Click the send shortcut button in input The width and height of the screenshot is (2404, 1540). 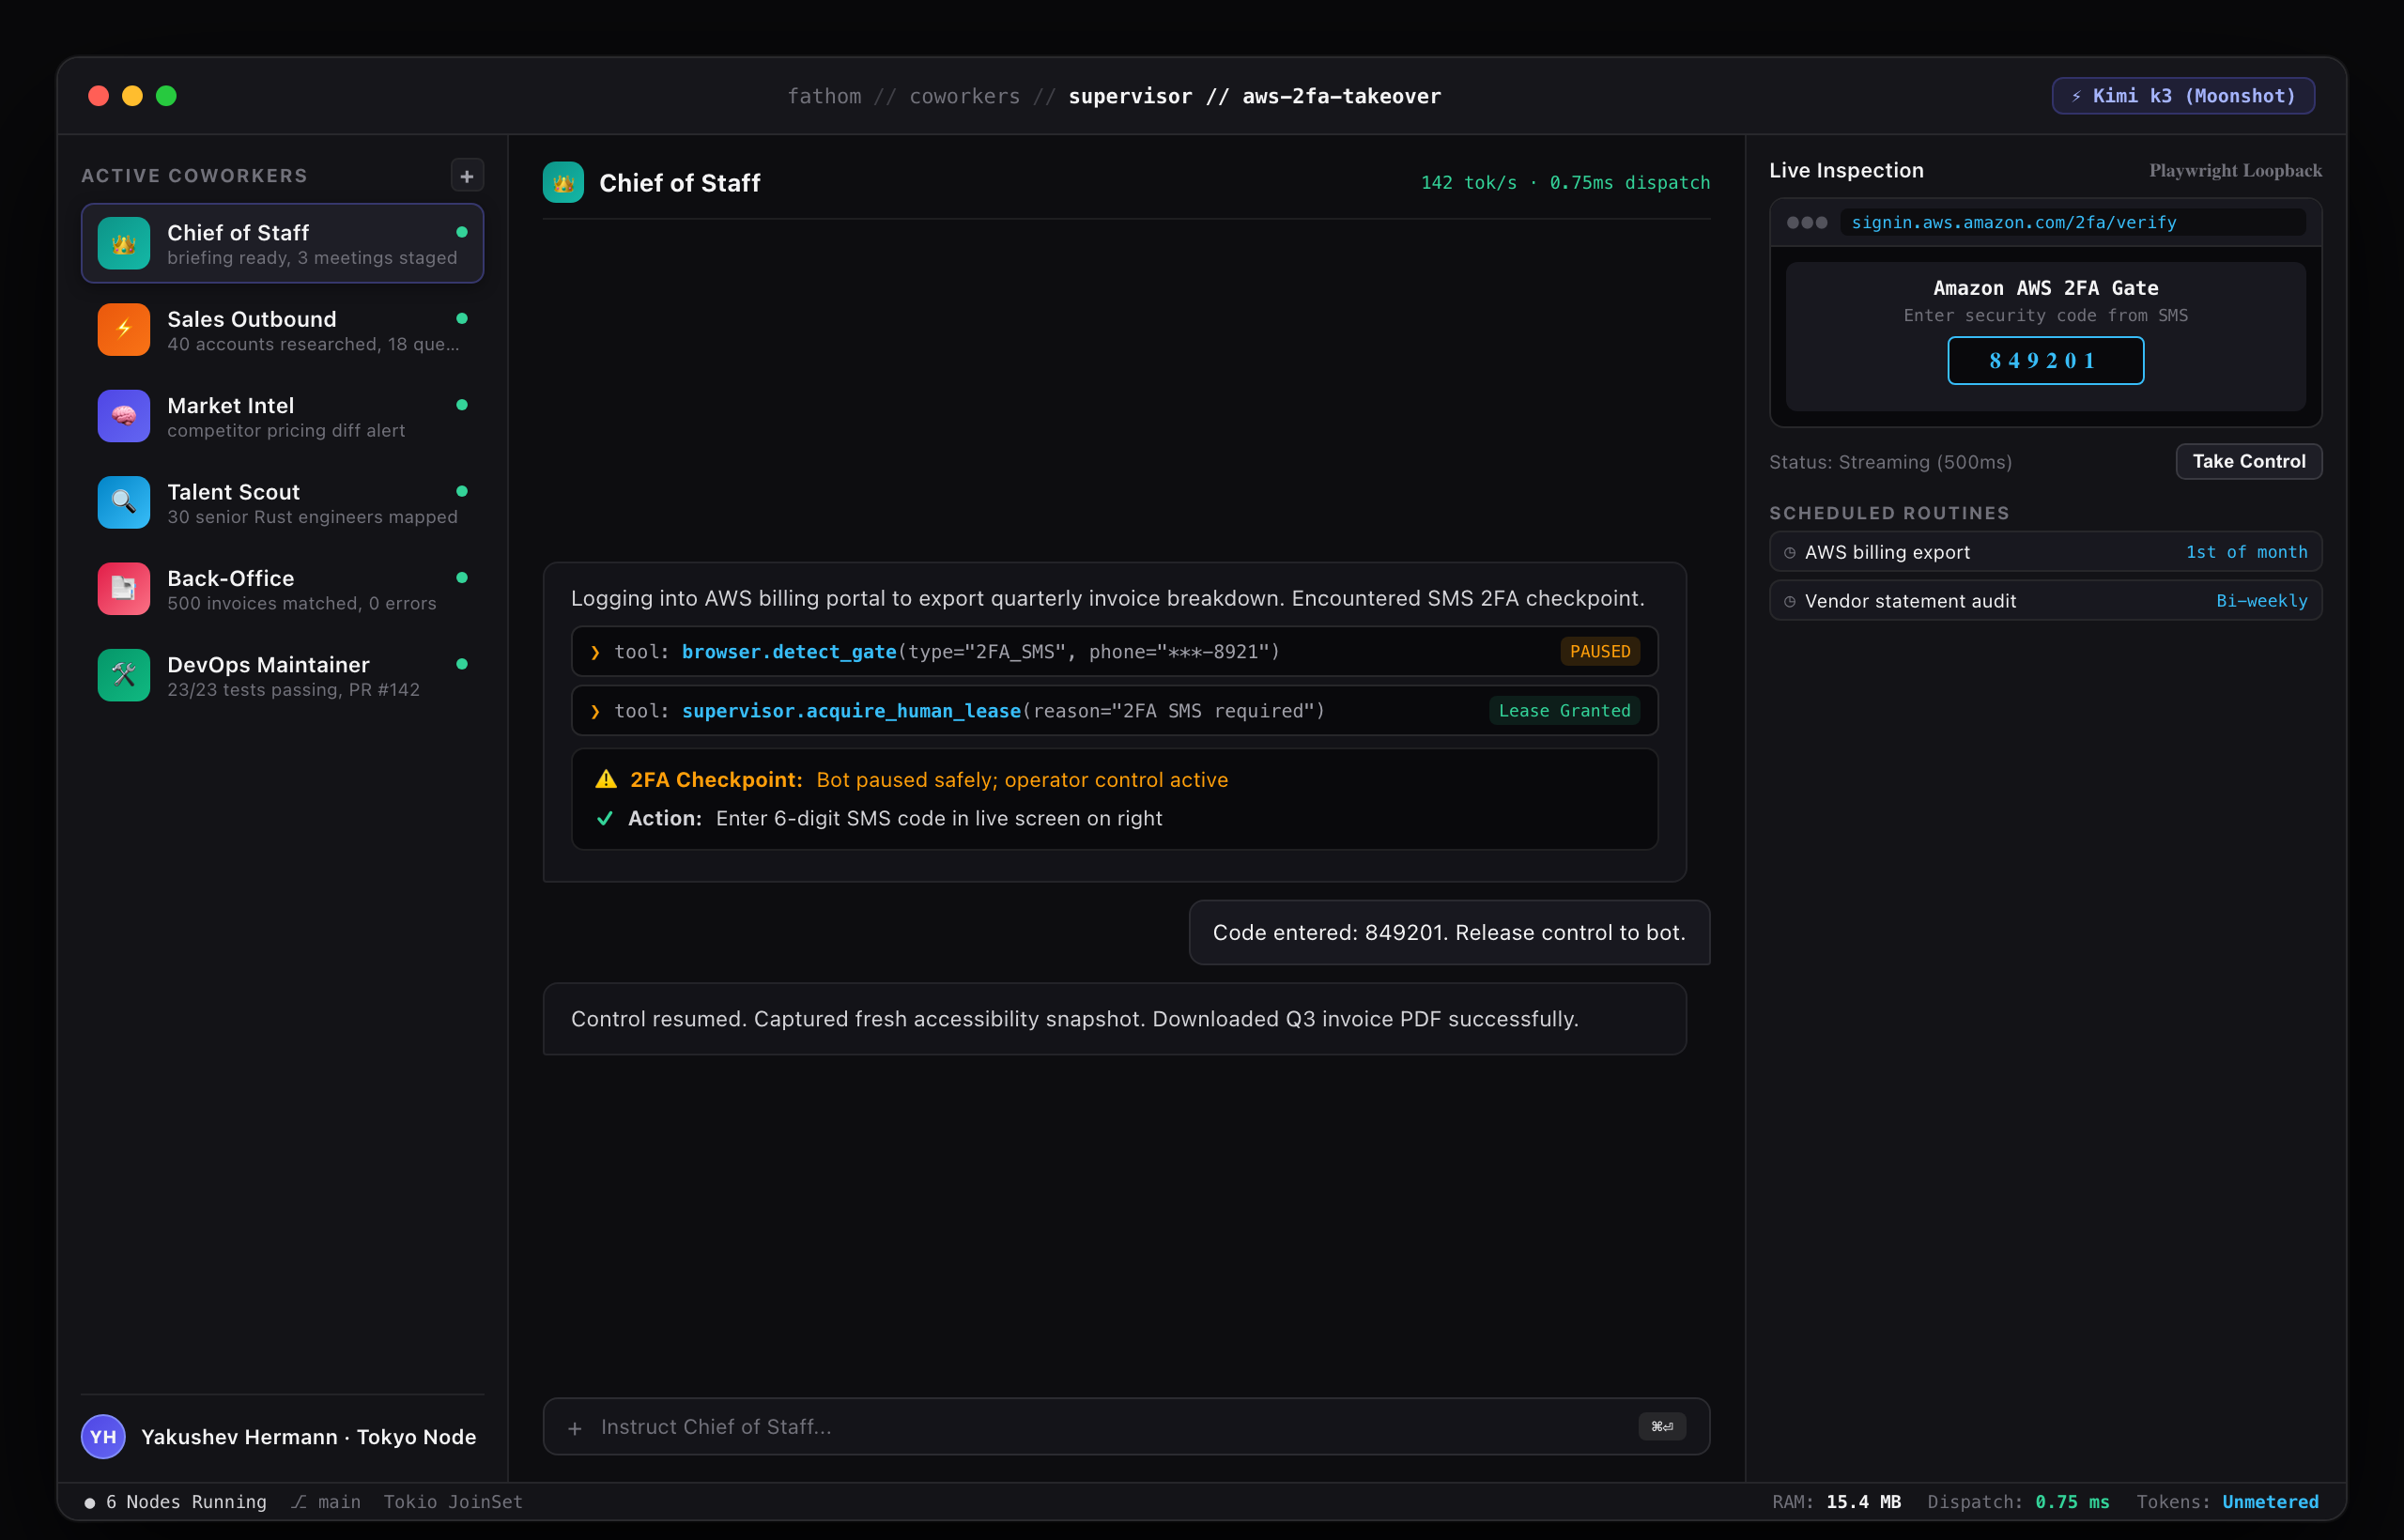[x=1662, y=1427]
